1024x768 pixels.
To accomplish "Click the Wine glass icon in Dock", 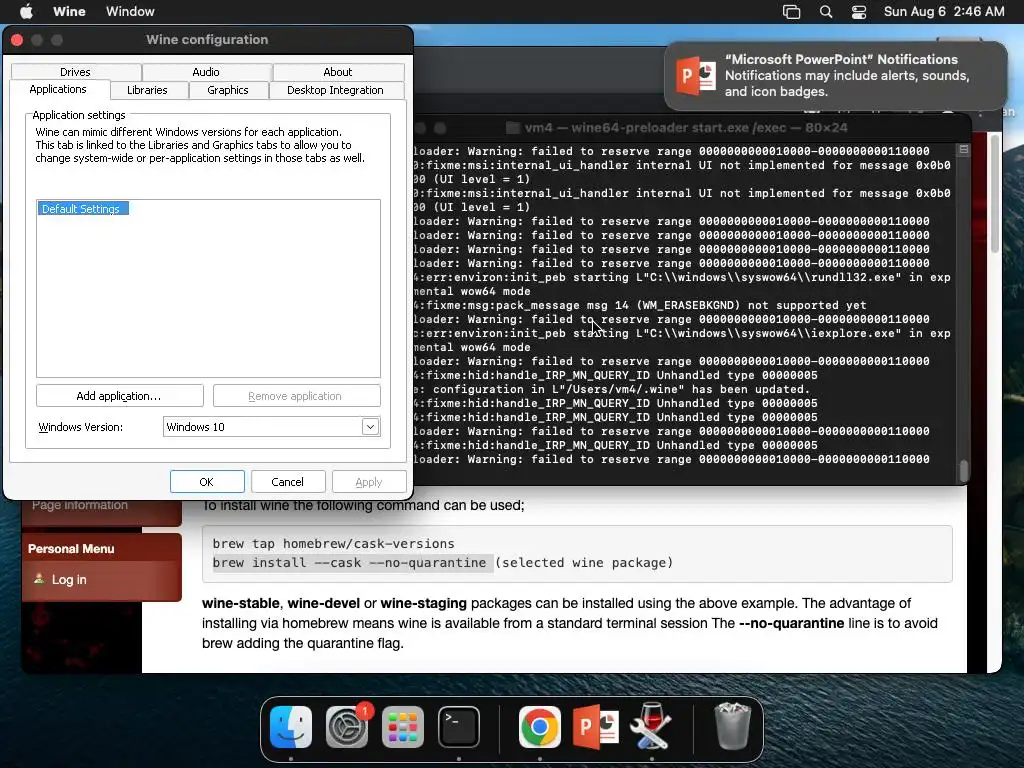I will click(652, 726).
